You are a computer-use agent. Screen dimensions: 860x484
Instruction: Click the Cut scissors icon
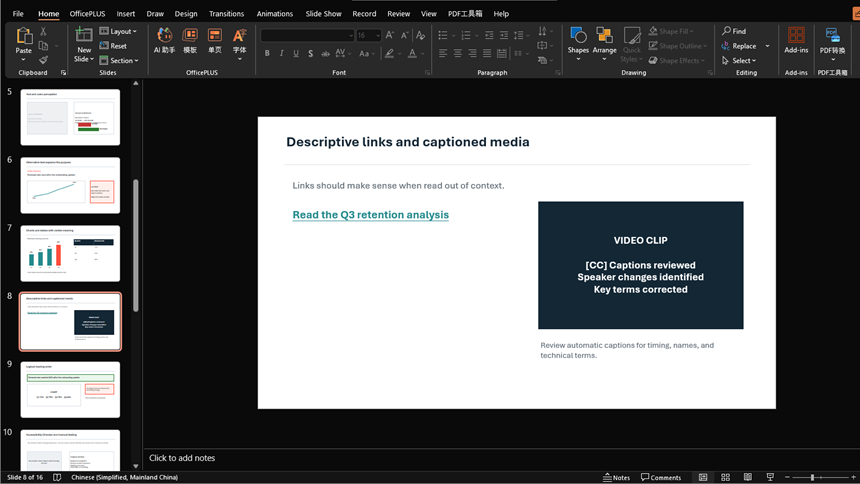click(x=43, y=31)
